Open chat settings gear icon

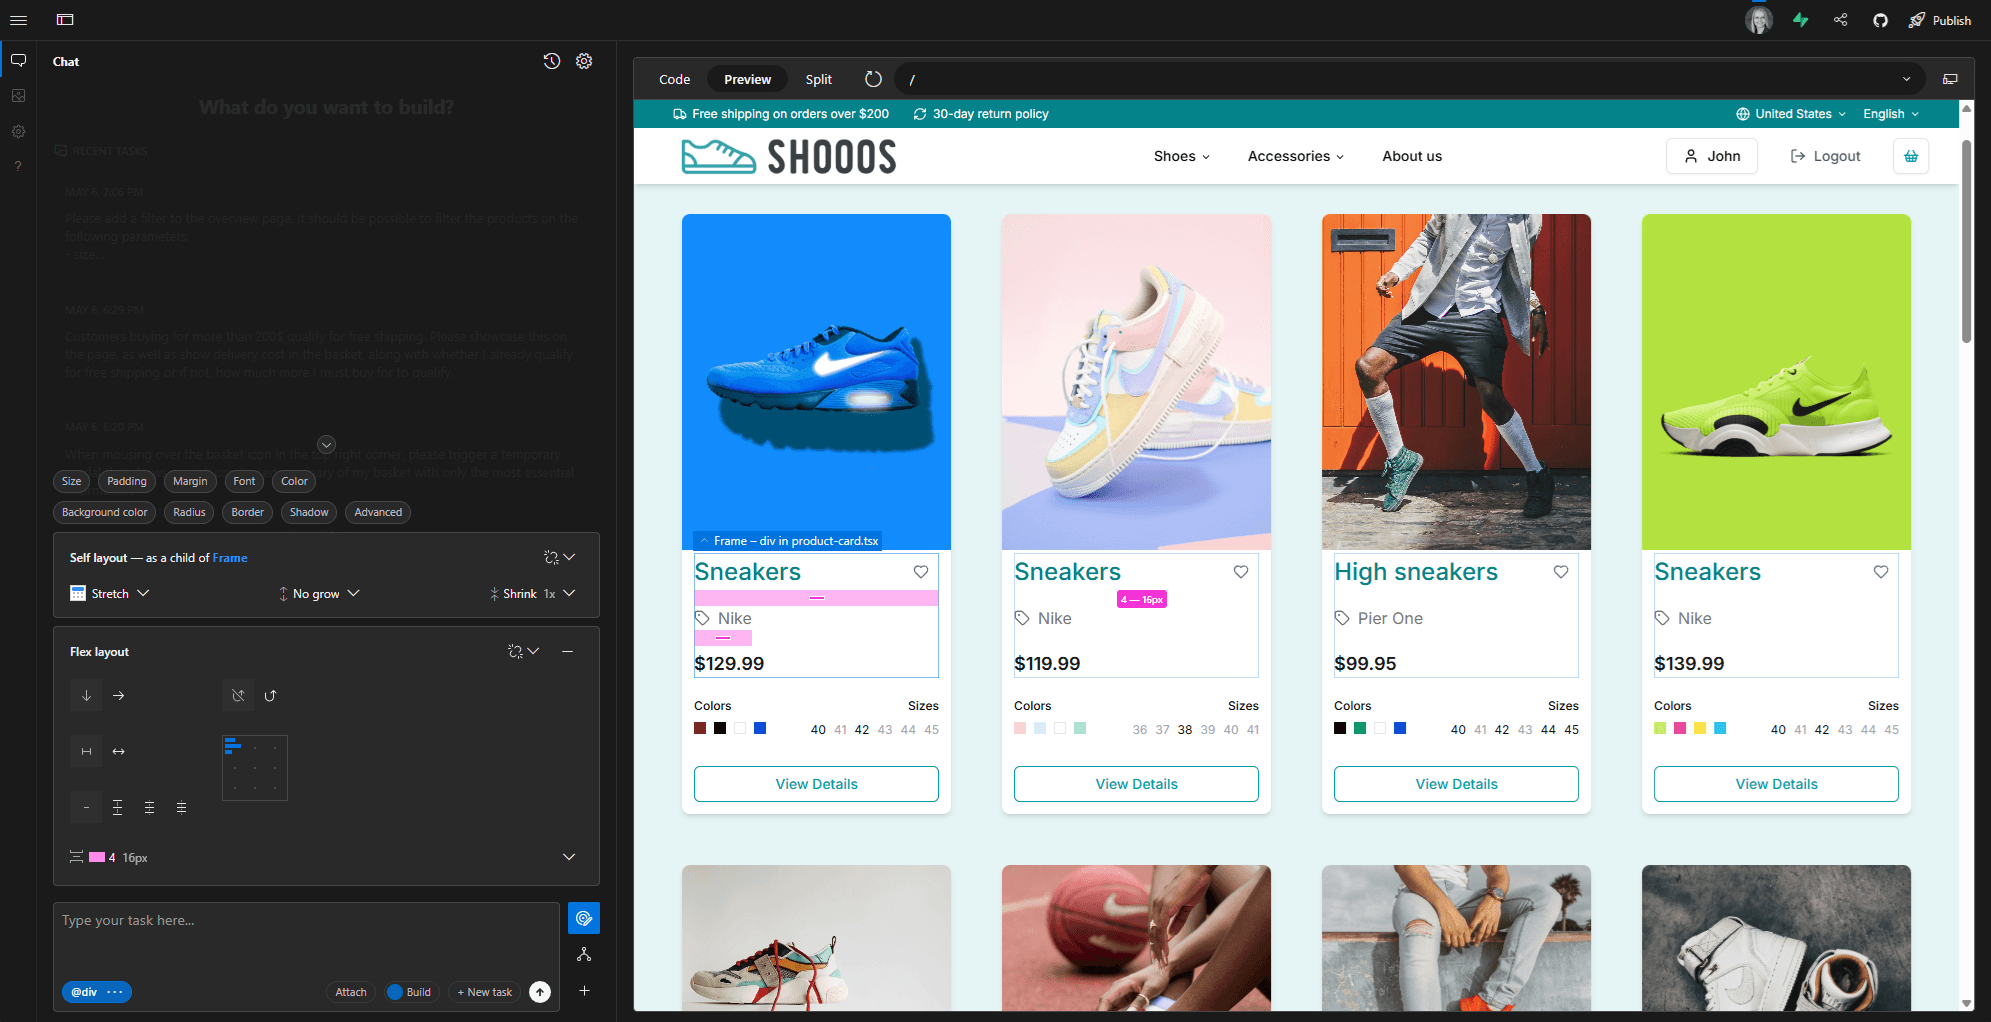pos(584,61)
